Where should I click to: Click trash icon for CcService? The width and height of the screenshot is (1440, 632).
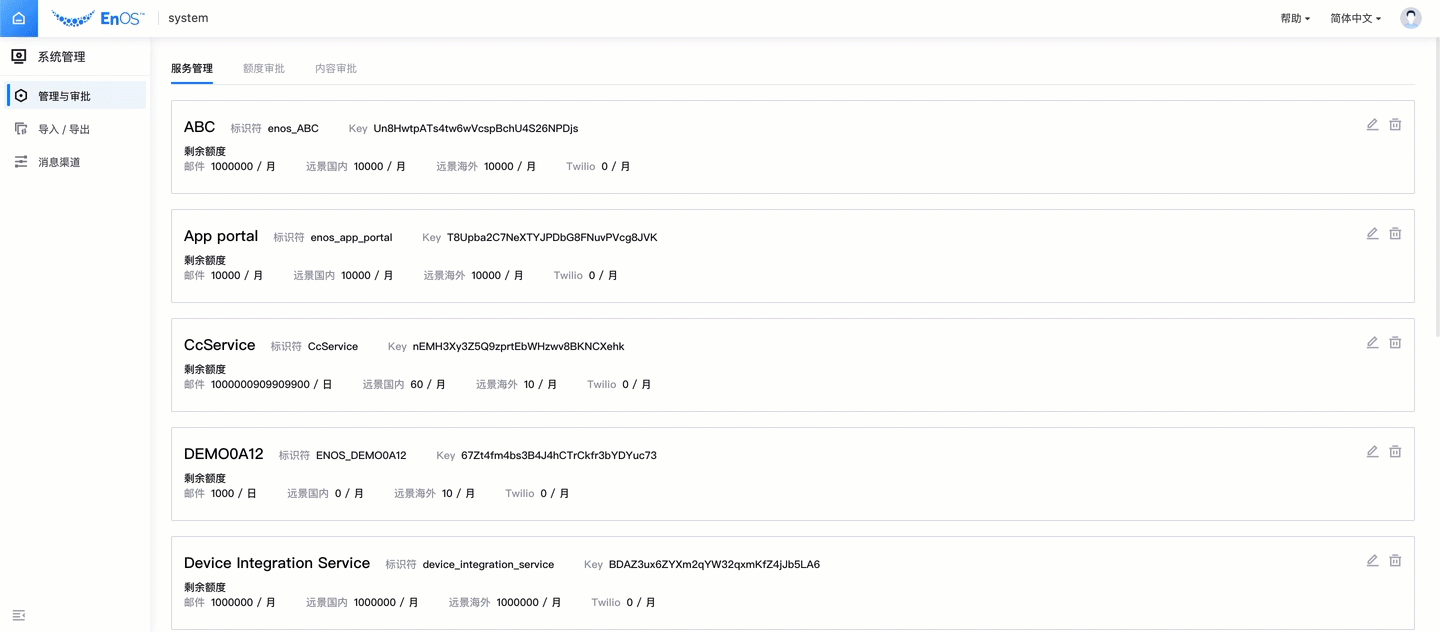coord(1395,343)
